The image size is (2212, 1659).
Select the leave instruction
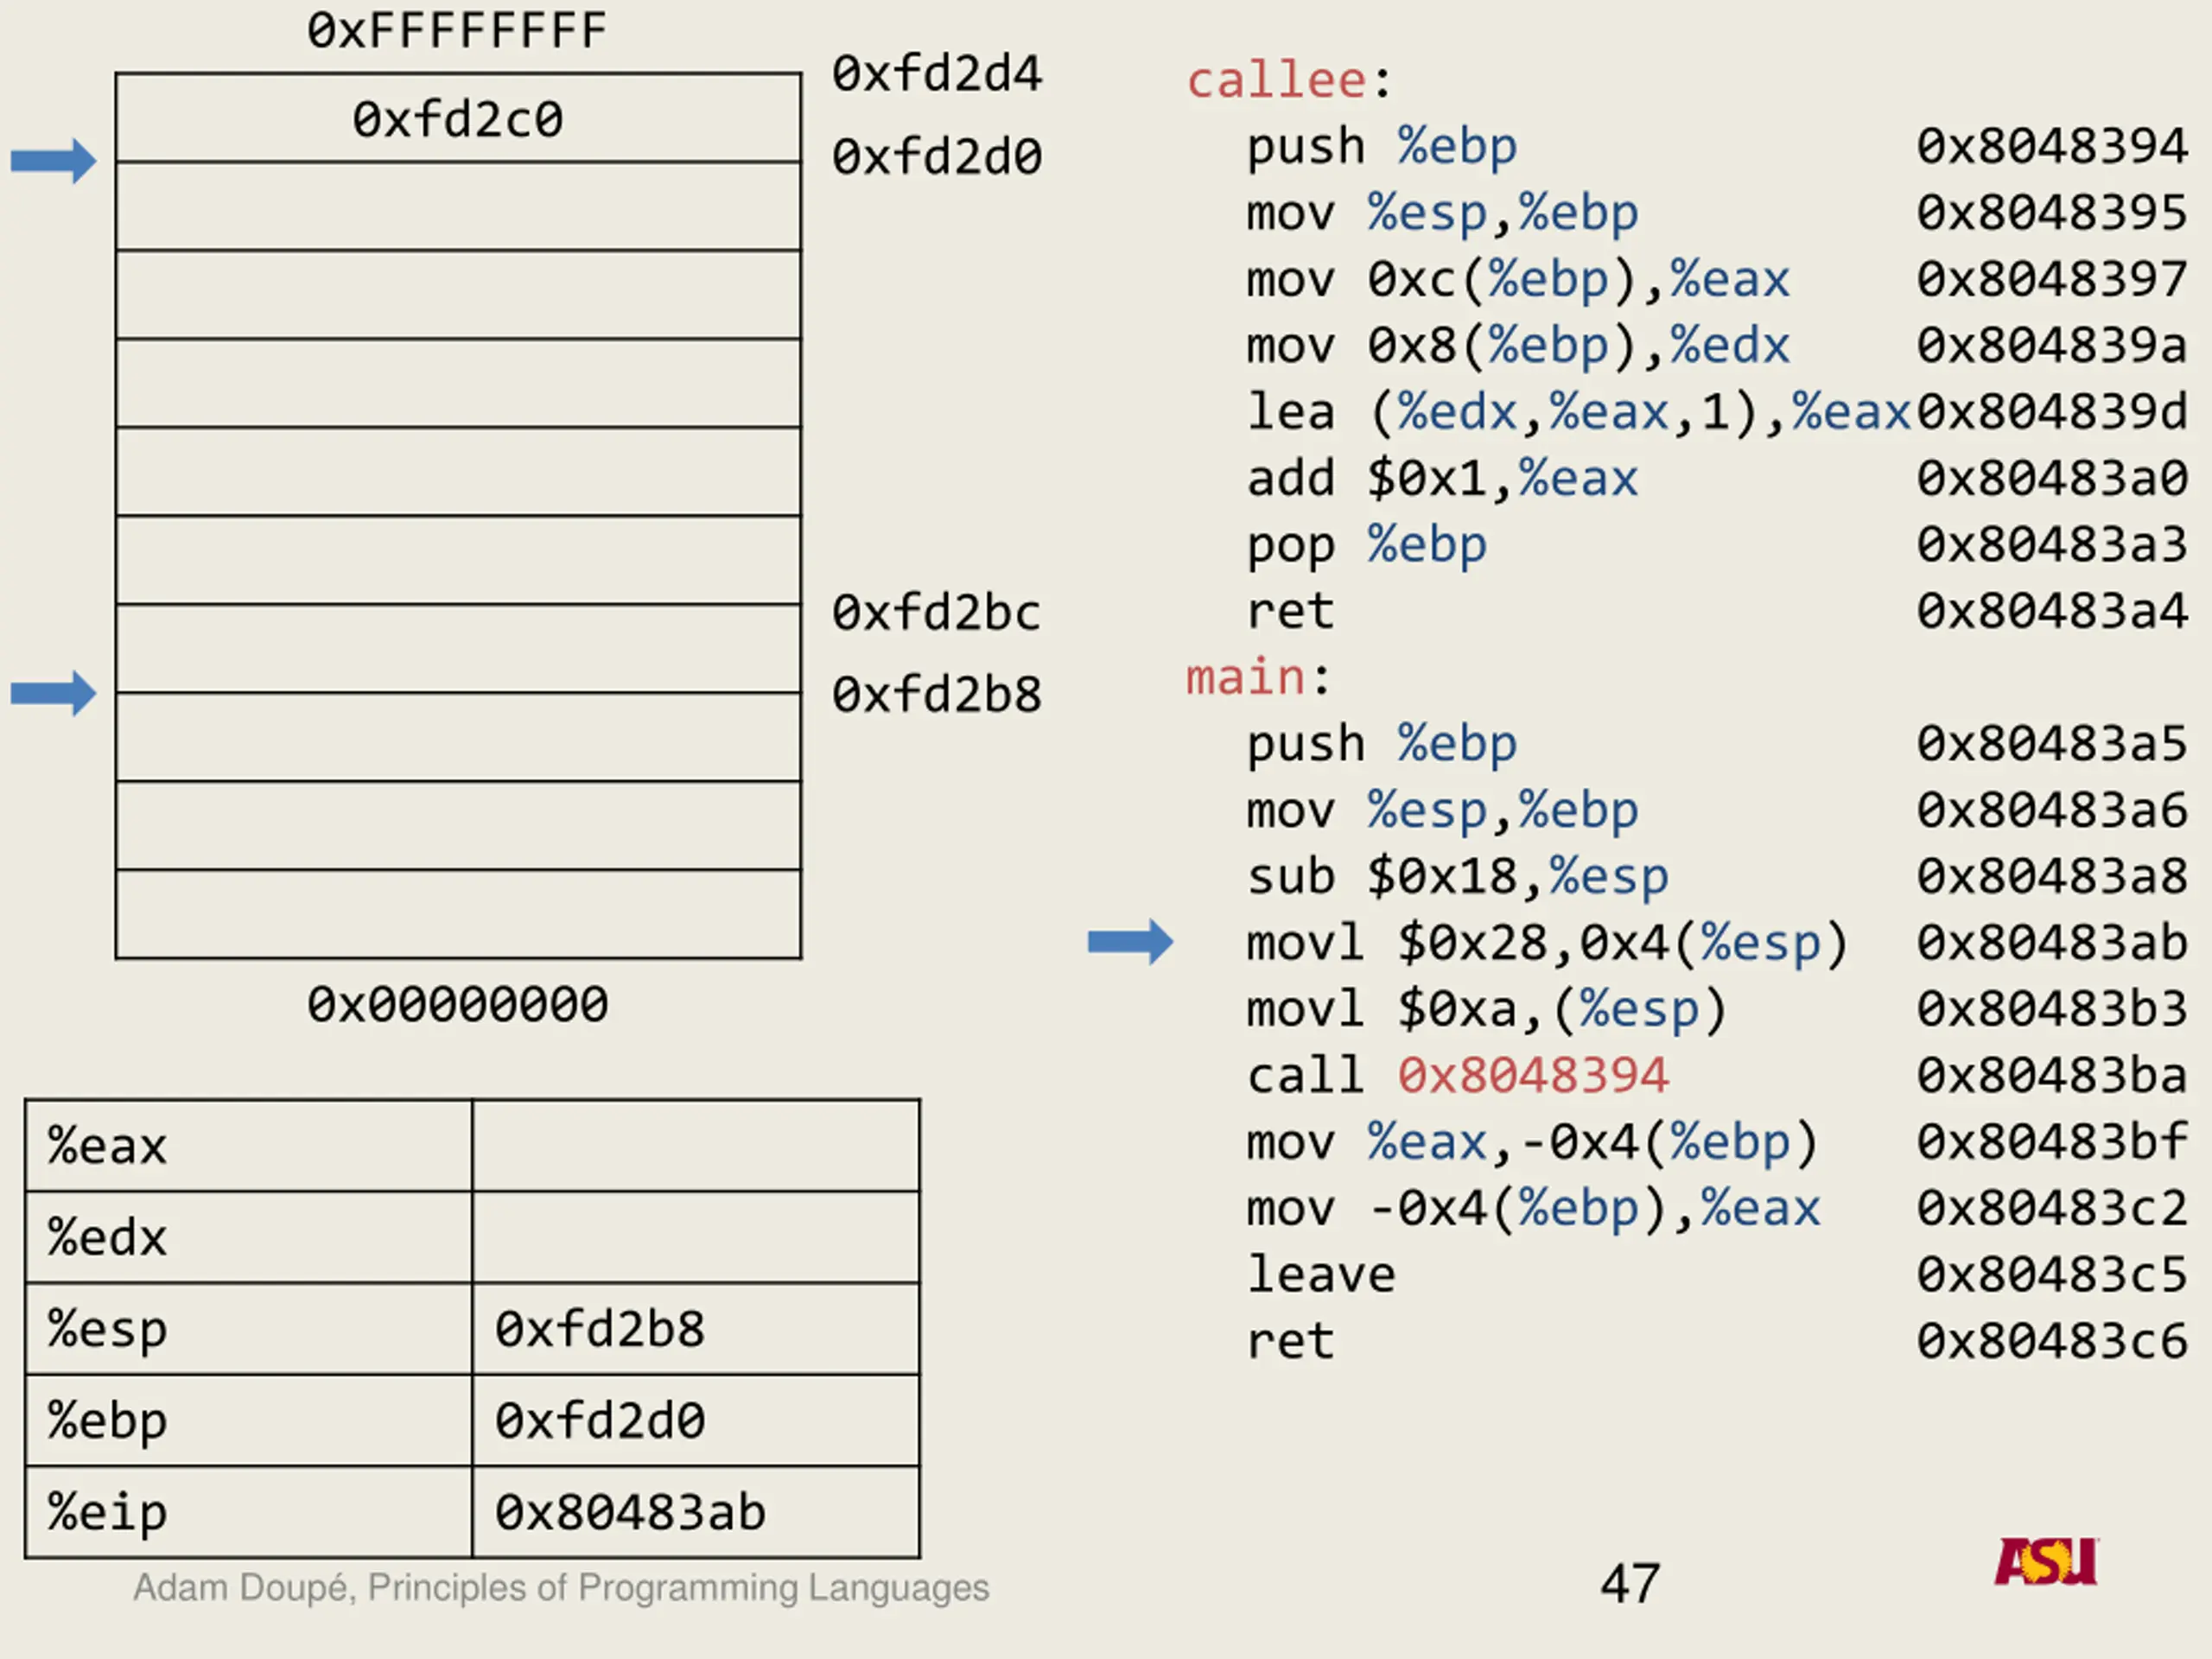1321,1274
